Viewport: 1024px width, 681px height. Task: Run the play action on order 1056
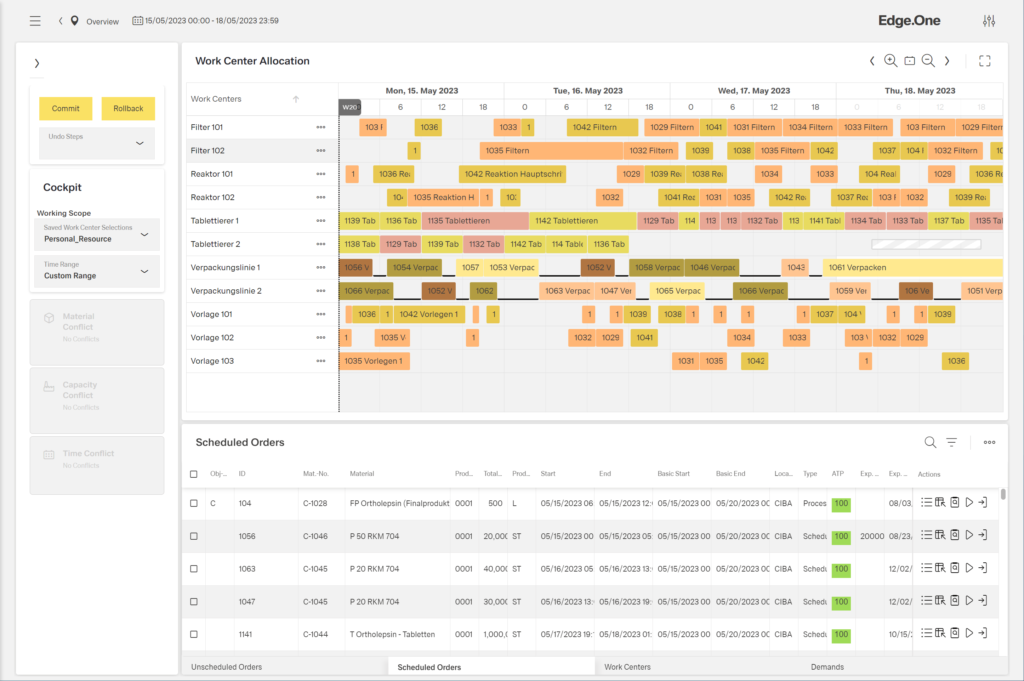pos(969,536)
